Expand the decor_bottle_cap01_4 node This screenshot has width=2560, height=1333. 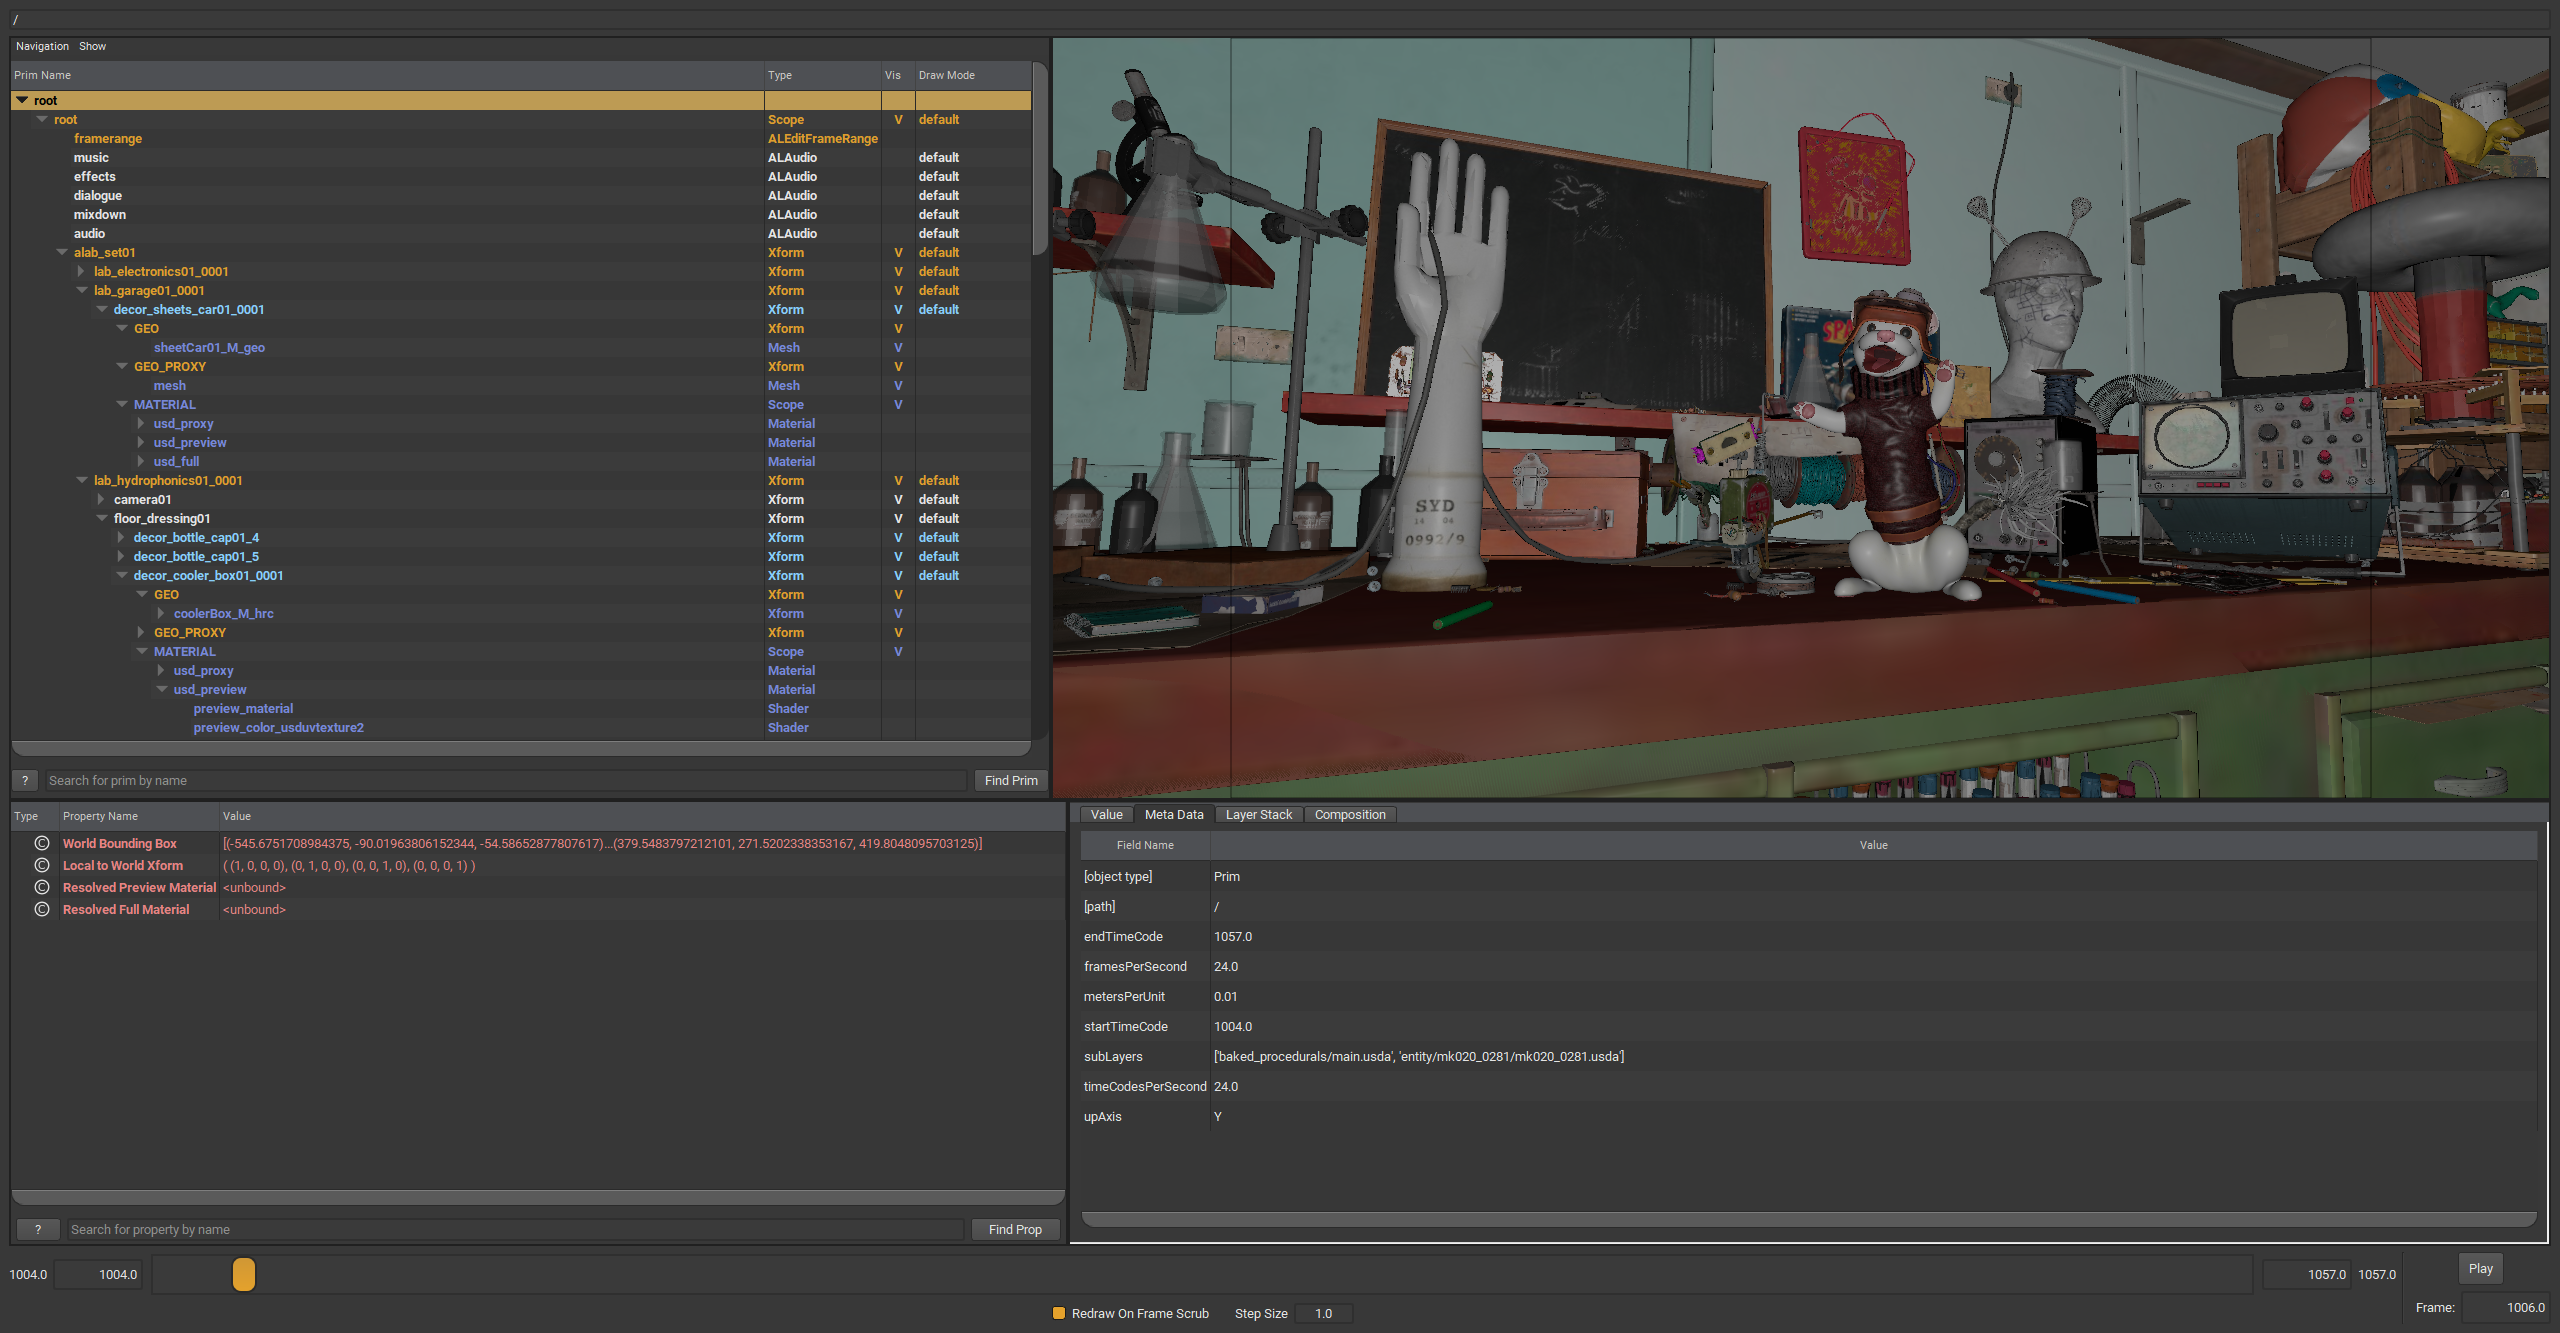(x=121, y=537)
